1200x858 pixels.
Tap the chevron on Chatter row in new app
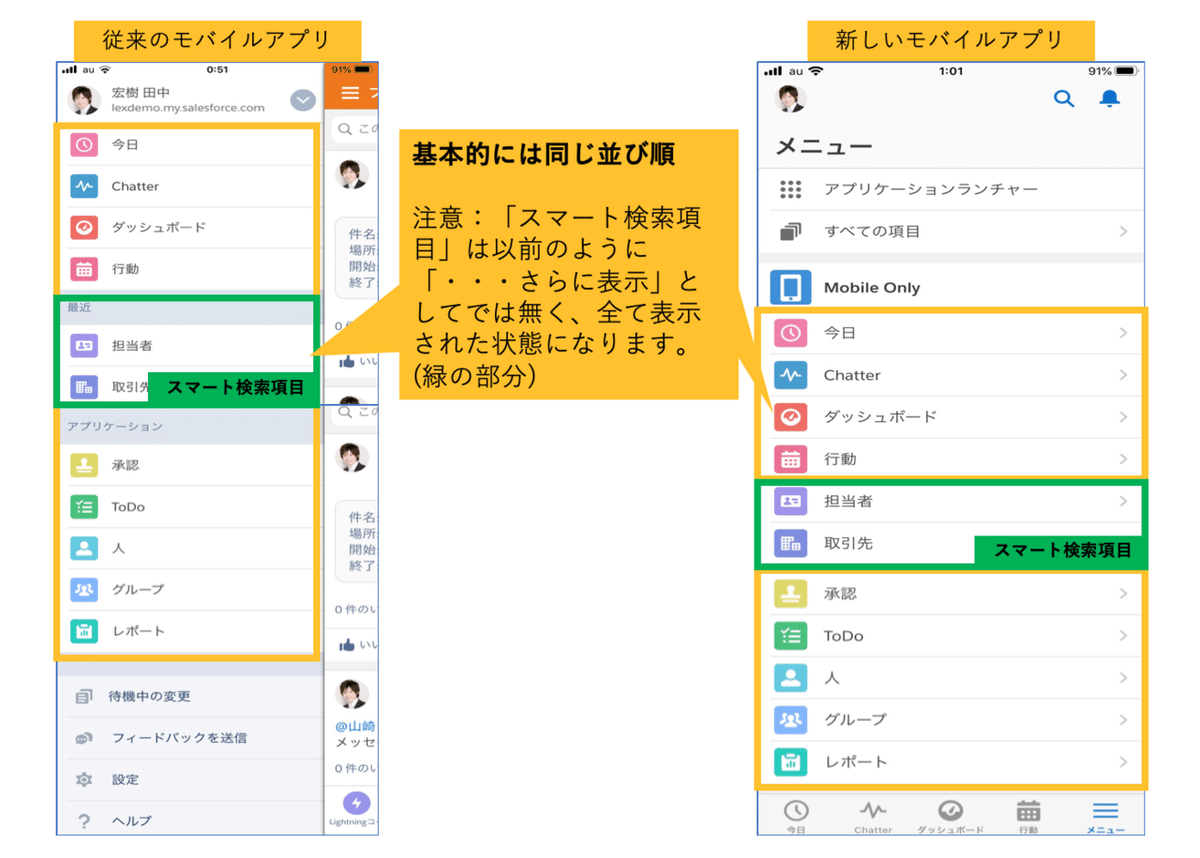click(x=1124, y=375)
